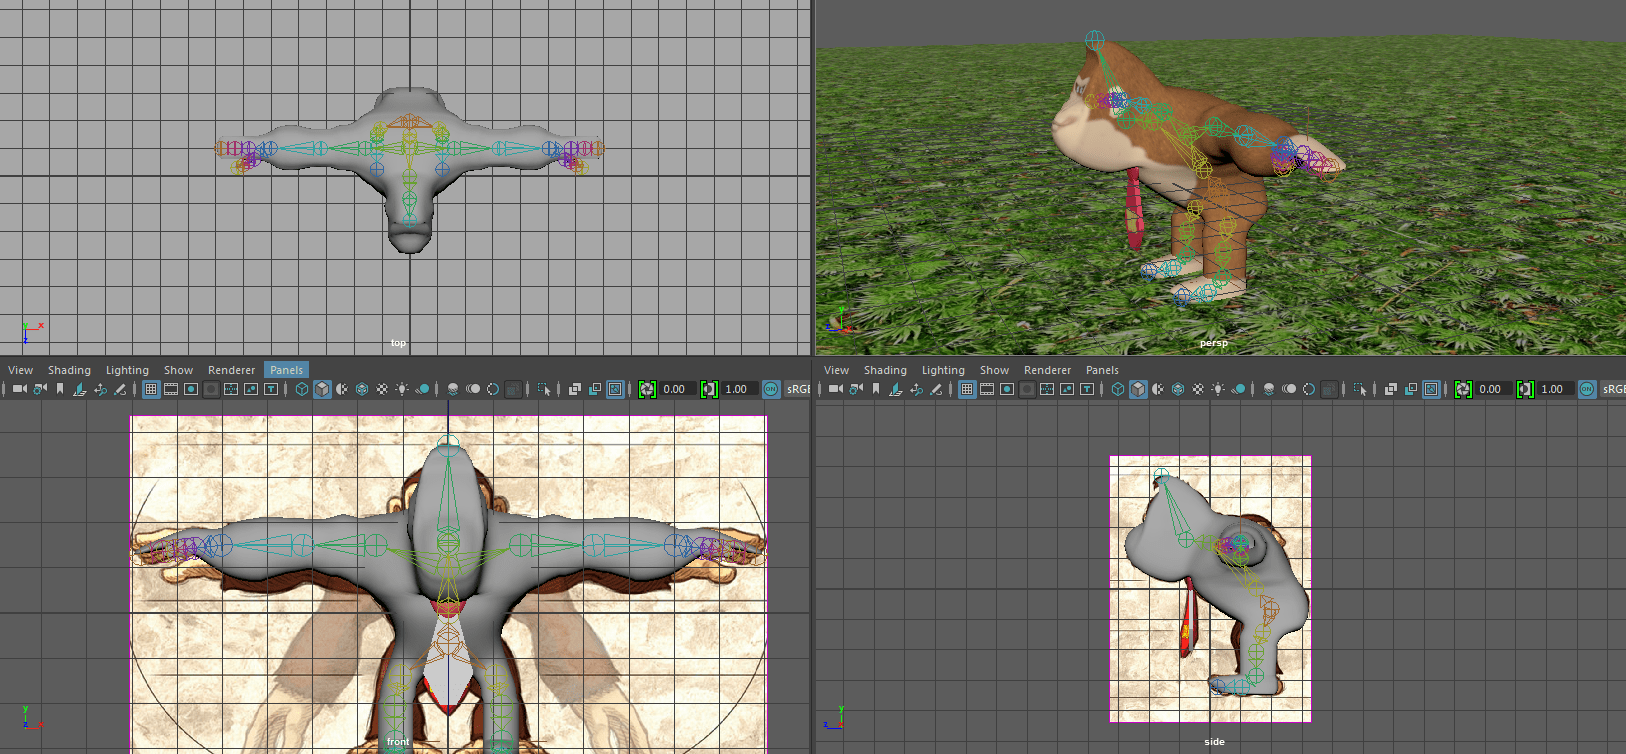Toggle Safe Title in front panel toolbar
1626x754 pixels.
[x=251, y=389]
